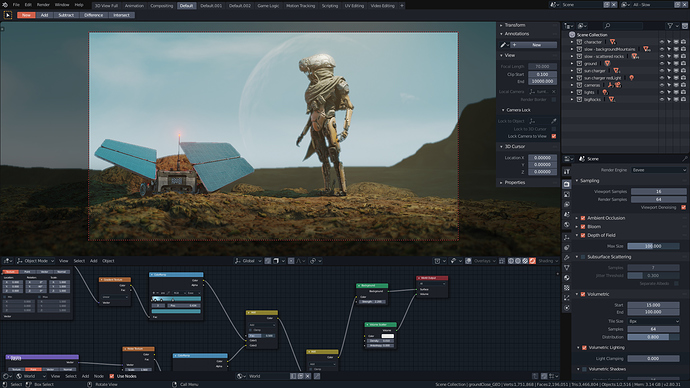The width and height of the screenshot is (690, 388).
Task: Disable render for cameras collection
Action: tap(683, 85)
